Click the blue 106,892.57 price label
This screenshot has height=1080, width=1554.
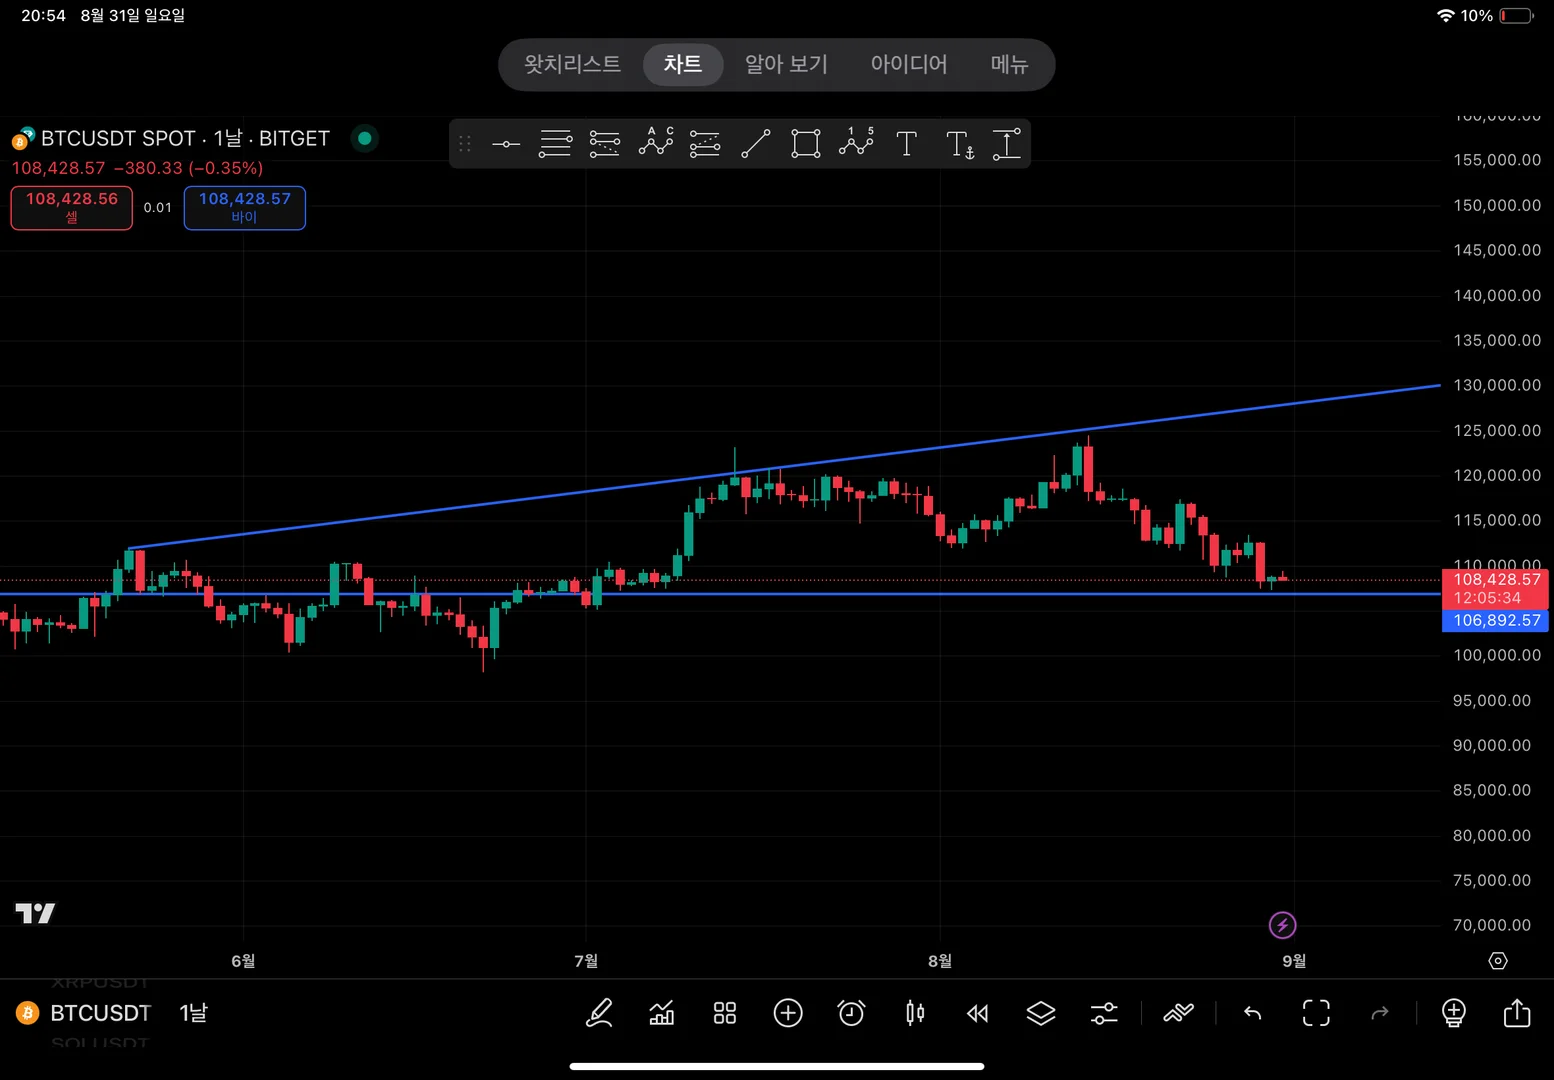coord(1496,620)
